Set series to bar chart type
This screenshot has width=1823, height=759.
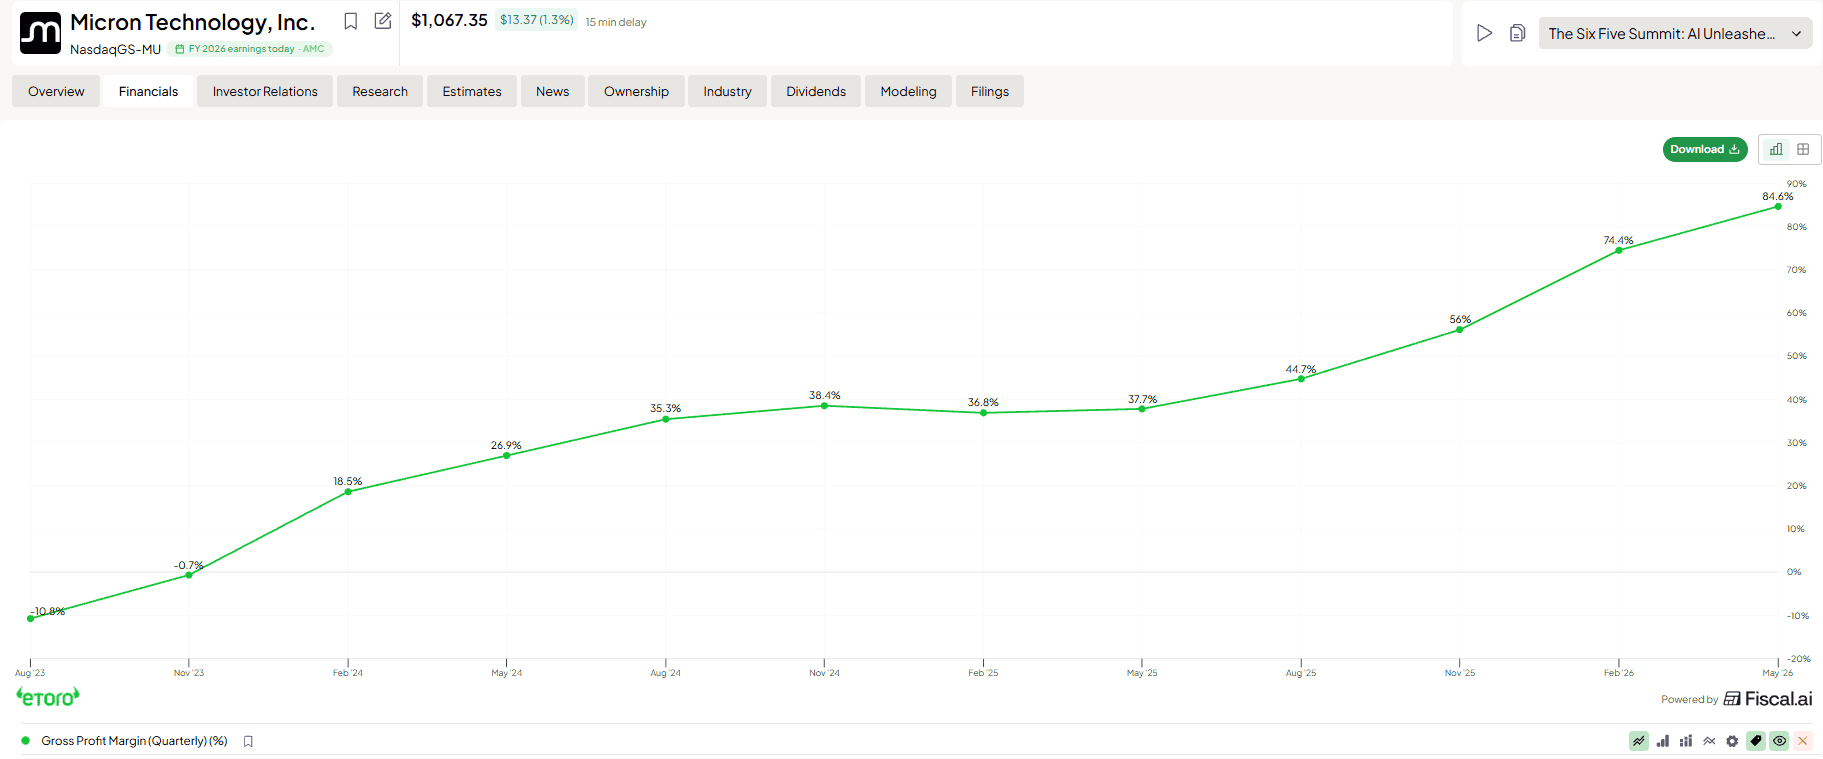tap(1663, 741)
